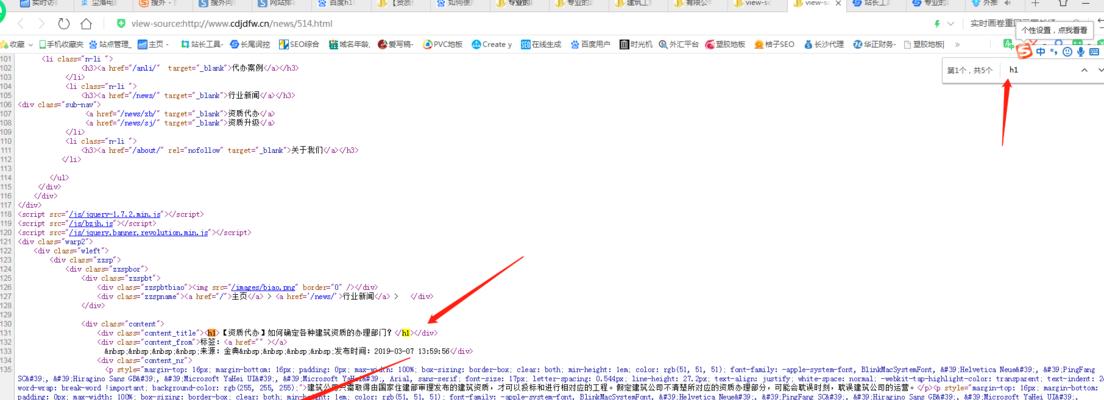Open the 时光机 bookmark
Viewport: 1104px width, 400px height.
tap(636, 44)
